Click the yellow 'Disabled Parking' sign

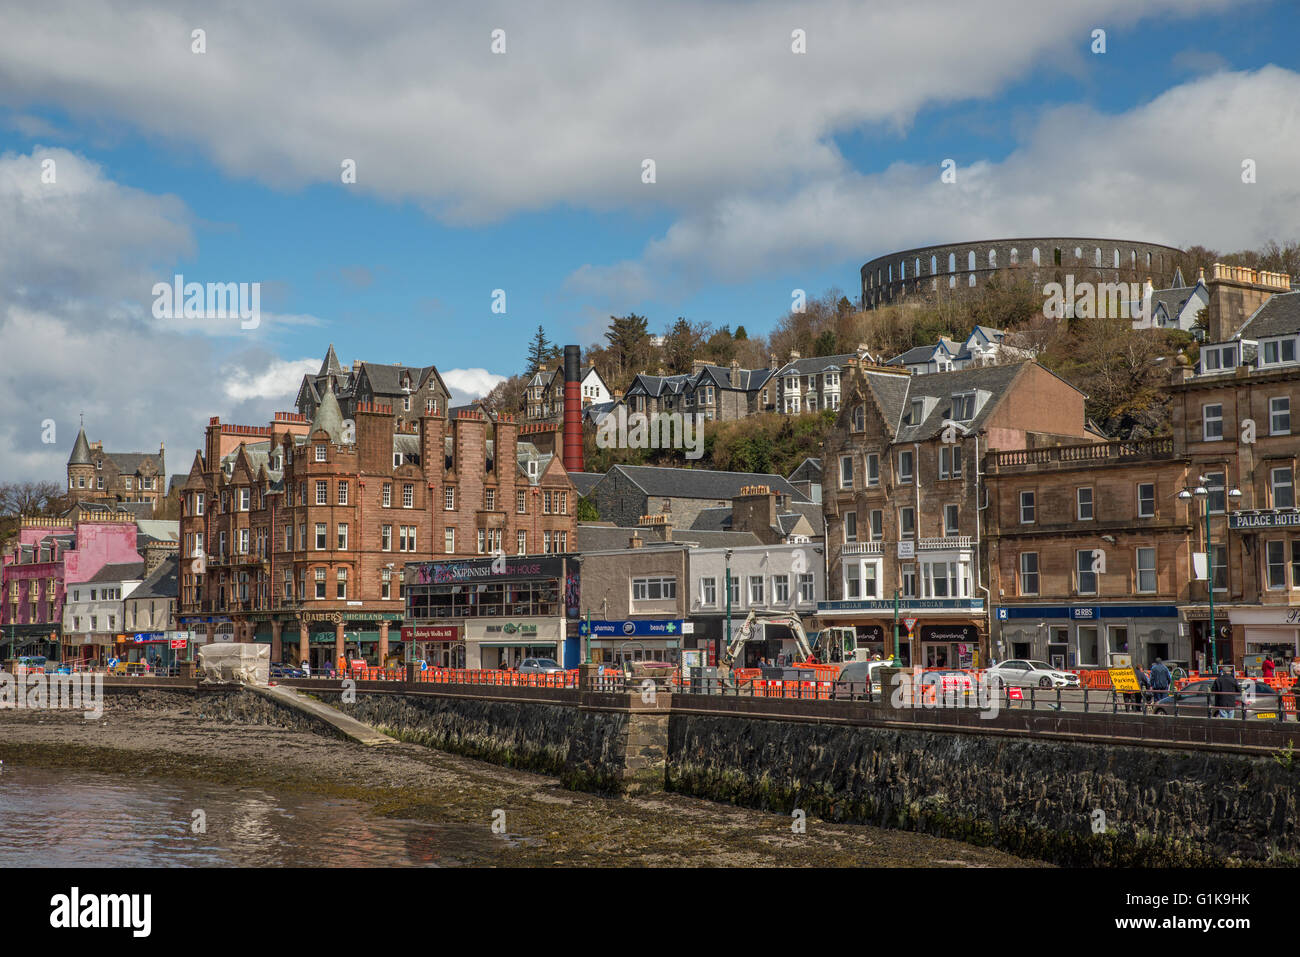1124,679
